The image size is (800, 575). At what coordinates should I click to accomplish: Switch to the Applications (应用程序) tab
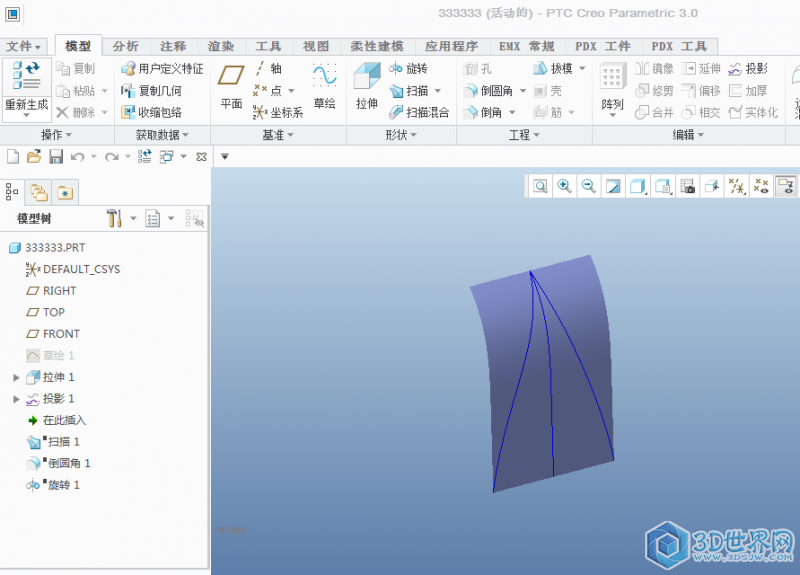click(452, 46)
